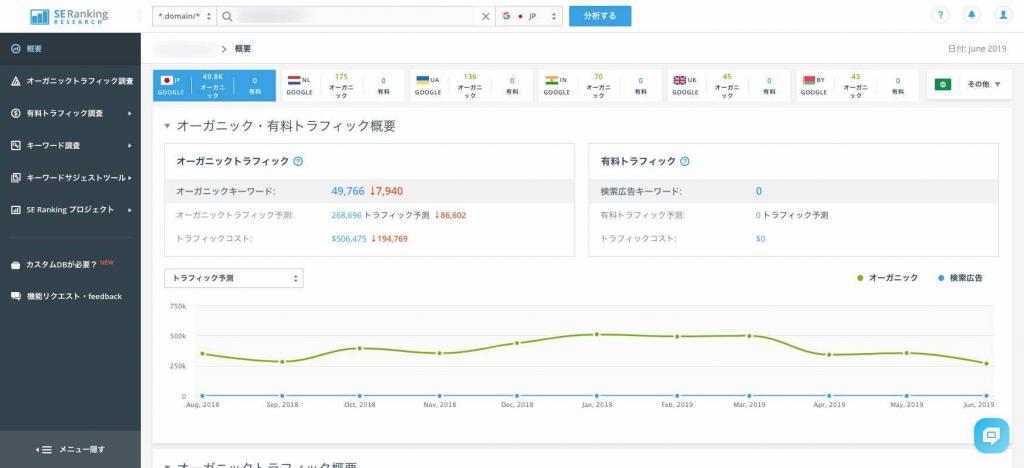Click the SE Ranking Research logo
1024x468 pixels.
click(69, 16)
